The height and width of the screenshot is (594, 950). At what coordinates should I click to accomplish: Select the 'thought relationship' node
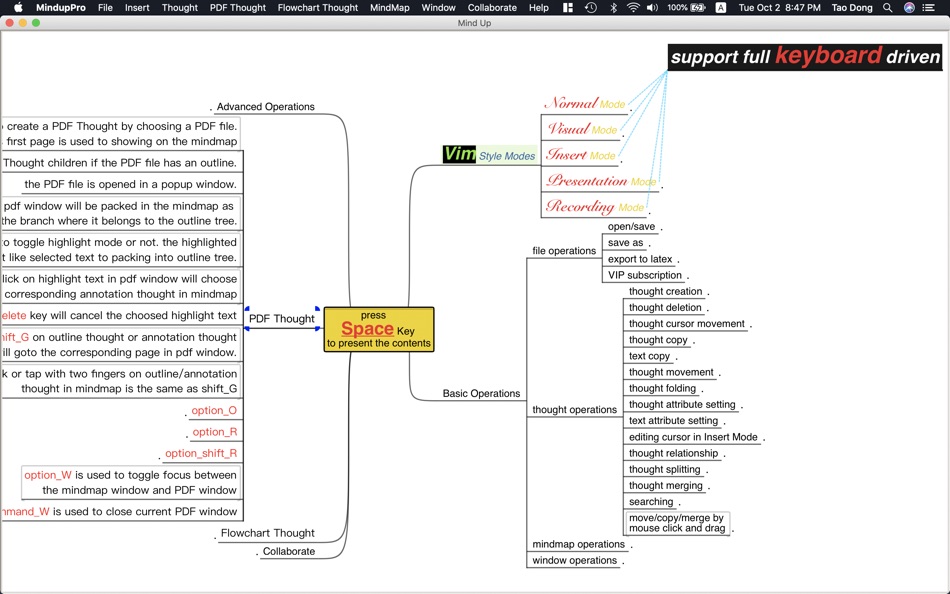coord(673,453)
